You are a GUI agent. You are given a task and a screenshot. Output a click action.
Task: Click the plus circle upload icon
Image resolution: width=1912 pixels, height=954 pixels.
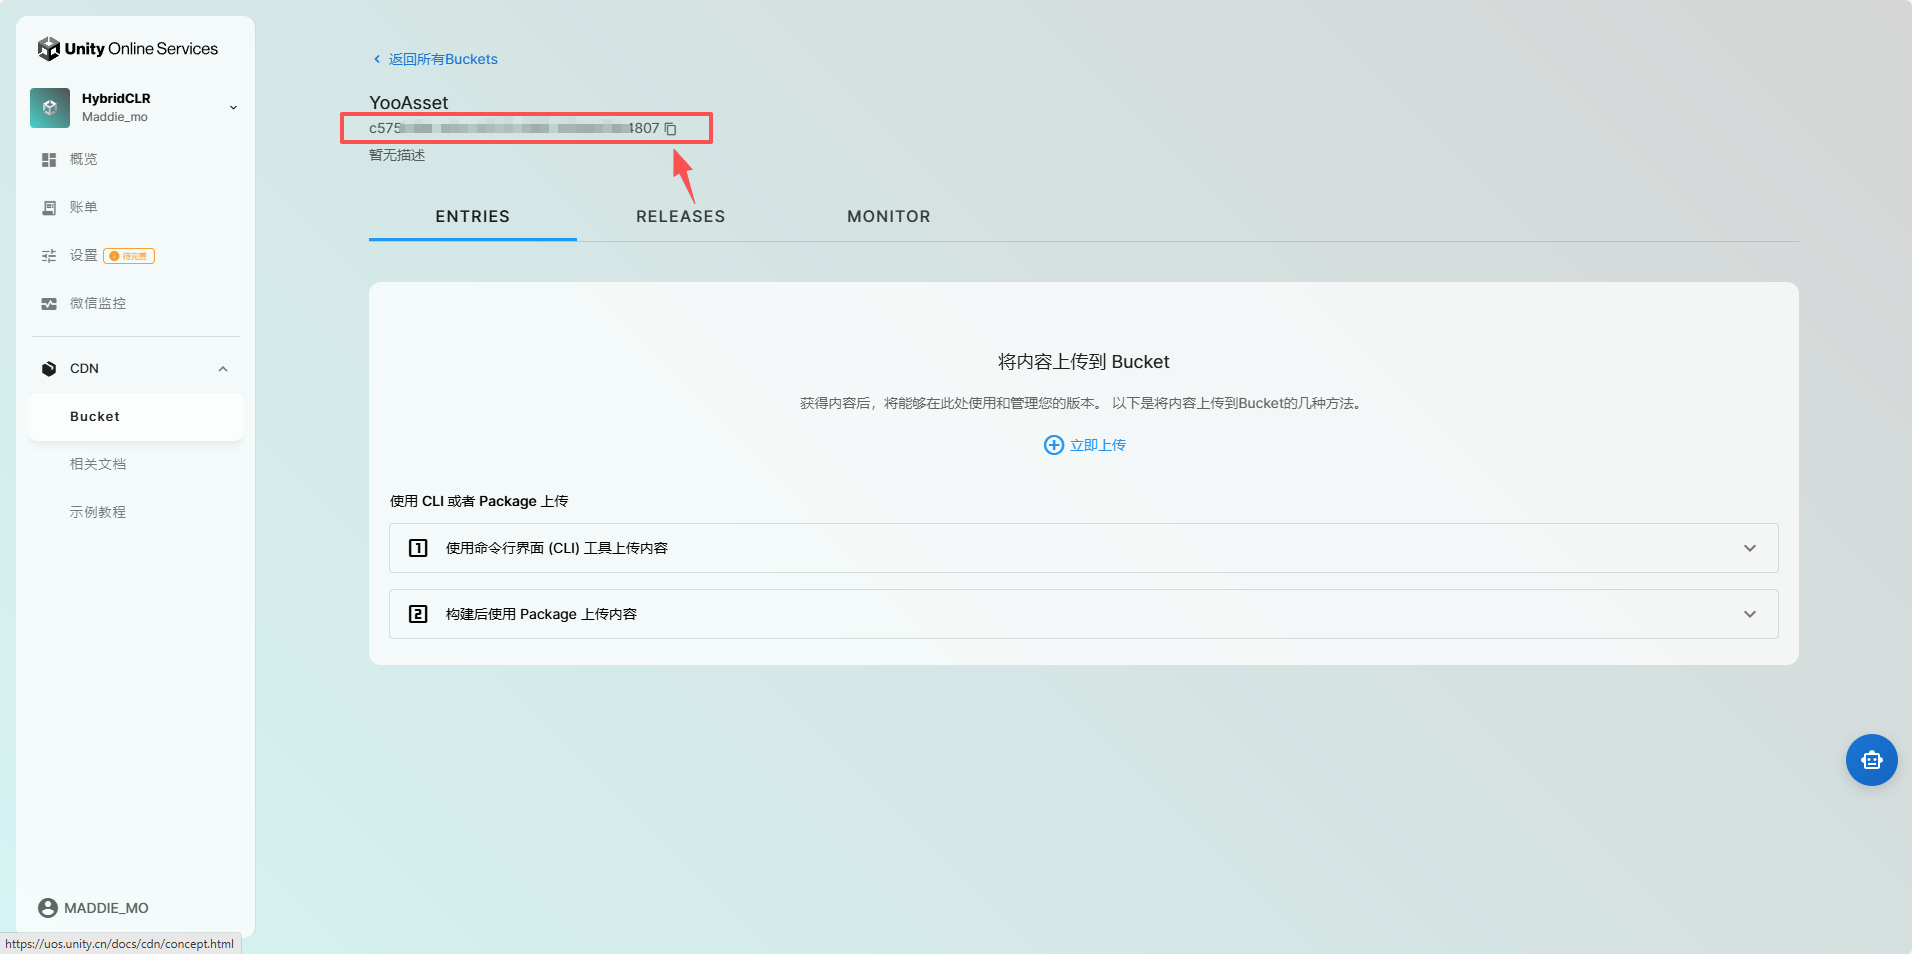[x=1054, y=445]
